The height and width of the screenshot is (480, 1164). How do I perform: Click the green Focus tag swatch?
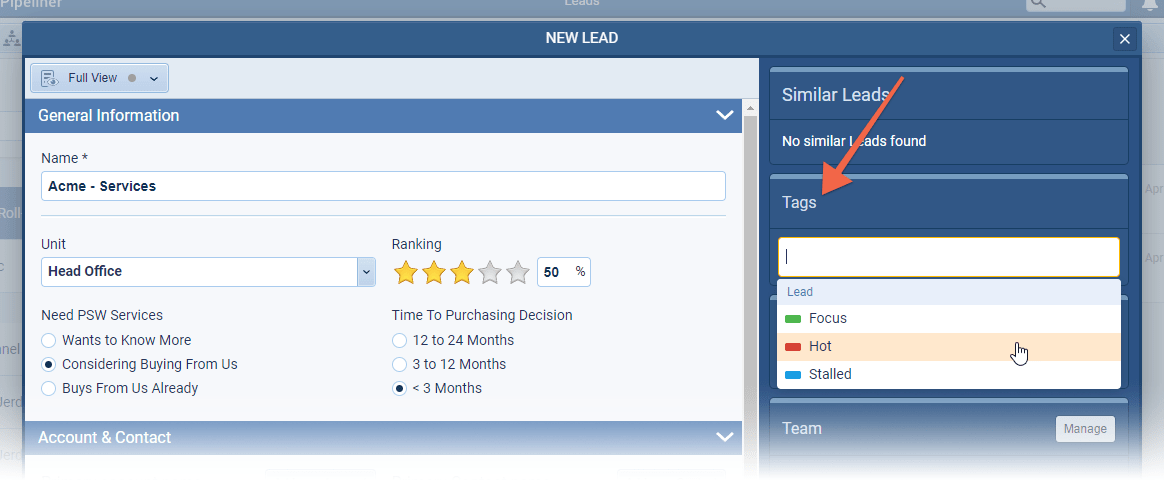794,318
